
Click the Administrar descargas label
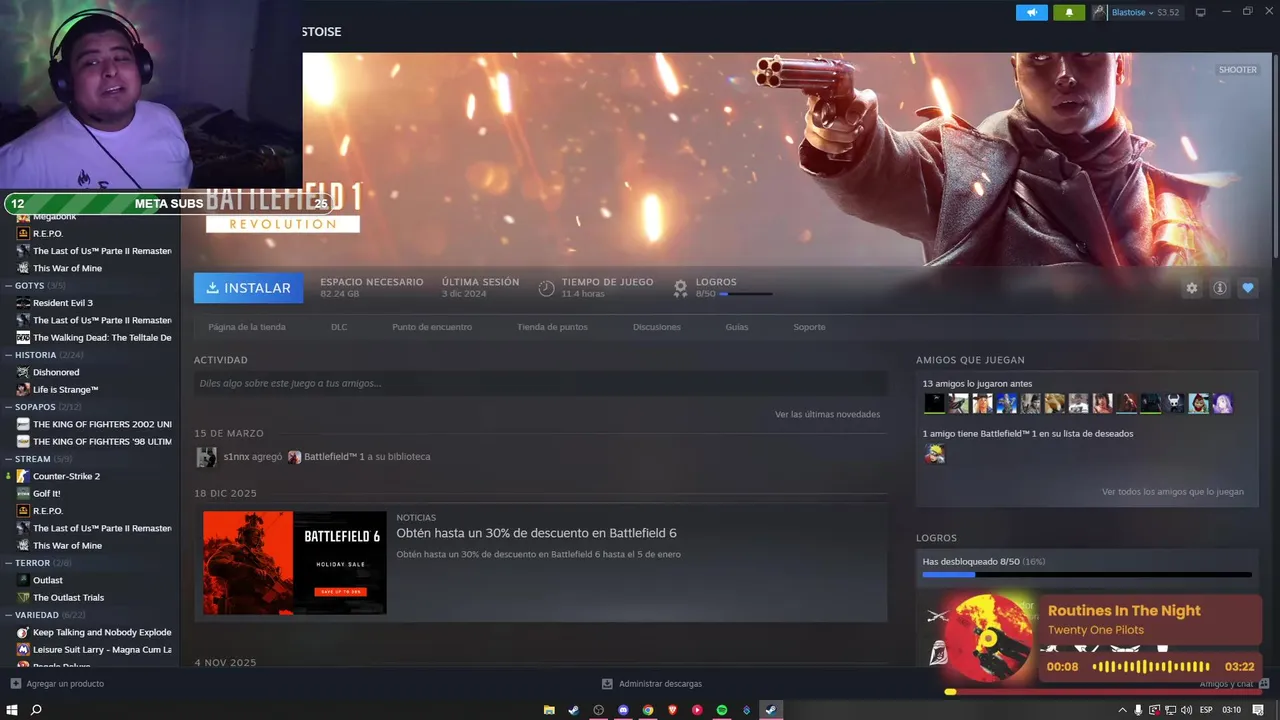click(x=660, y=684)
